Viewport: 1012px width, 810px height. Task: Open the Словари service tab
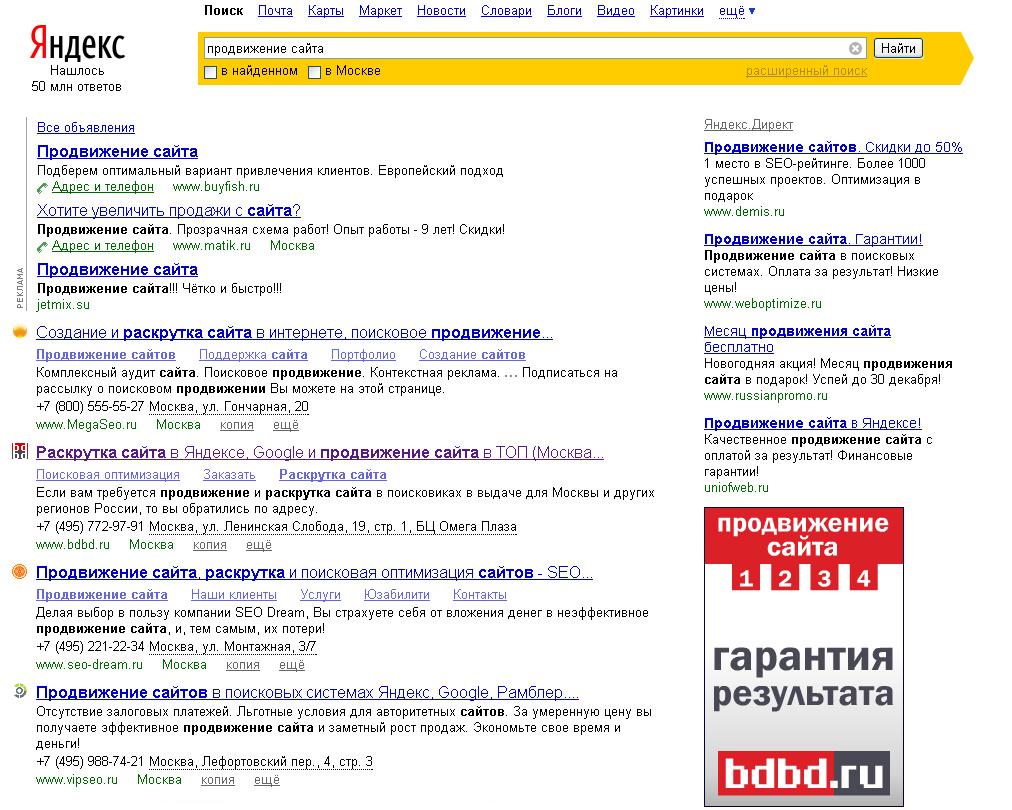click(506, 11)
